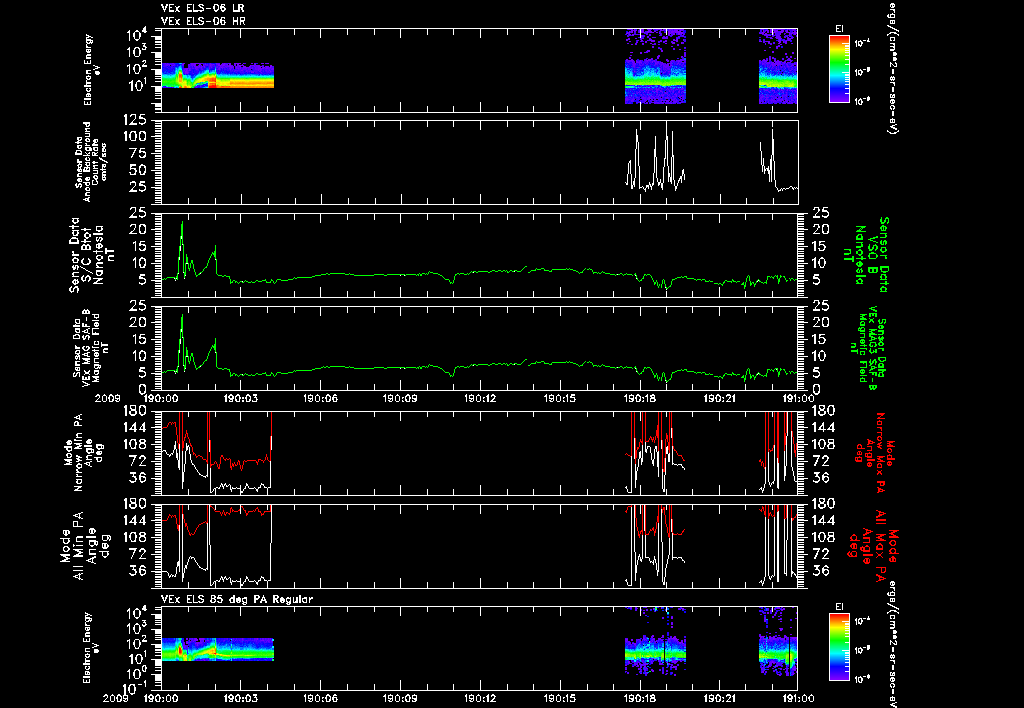Click the "Mode Narrow Min PA Angle" label

pos(82,453)
